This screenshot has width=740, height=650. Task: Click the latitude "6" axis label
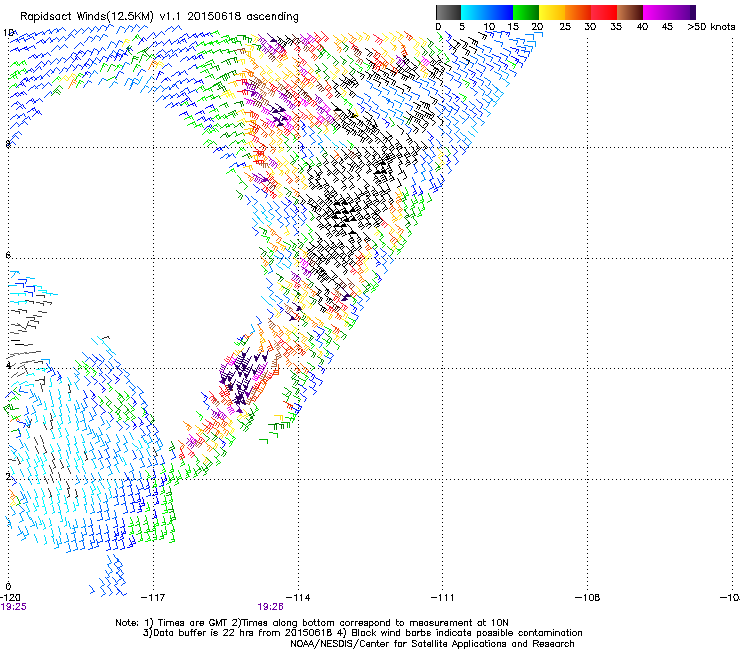(x=8, y=255)
